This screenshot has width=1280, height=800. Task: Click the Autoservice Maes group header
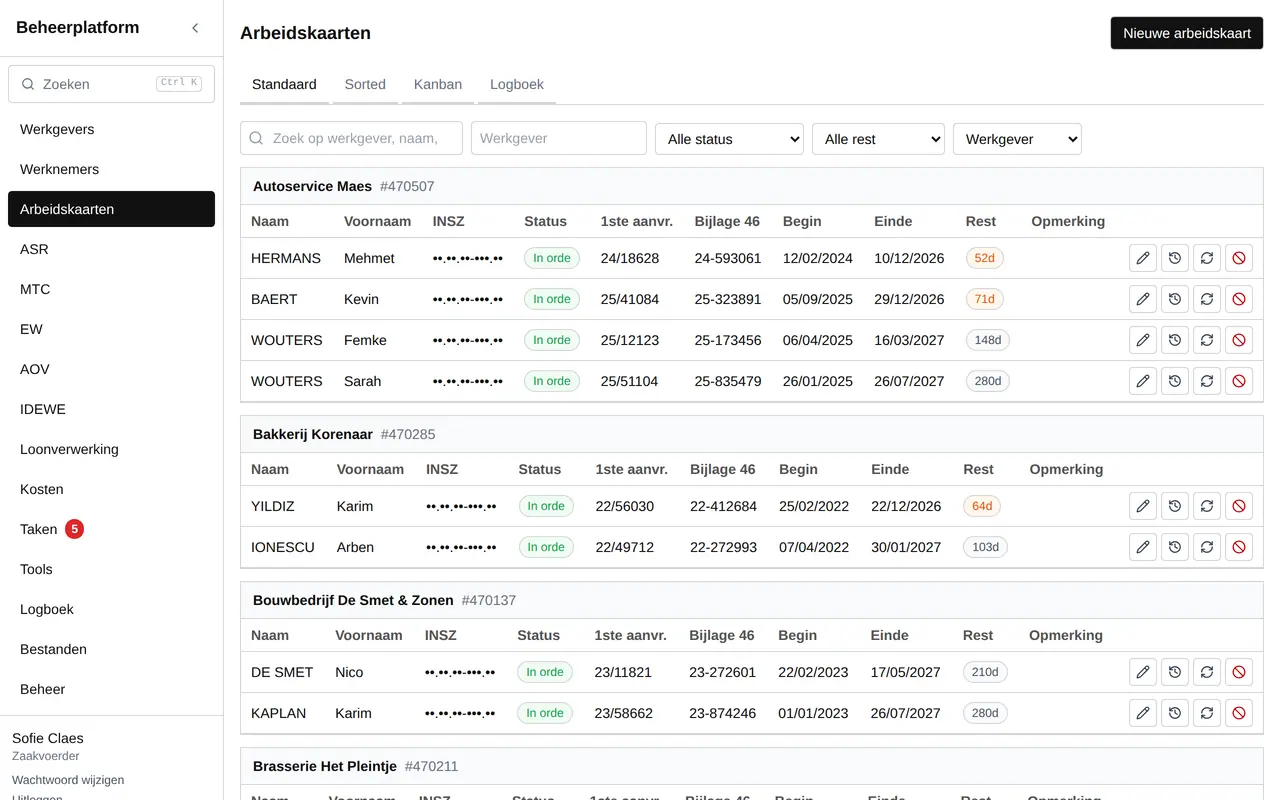click(751, 186)
